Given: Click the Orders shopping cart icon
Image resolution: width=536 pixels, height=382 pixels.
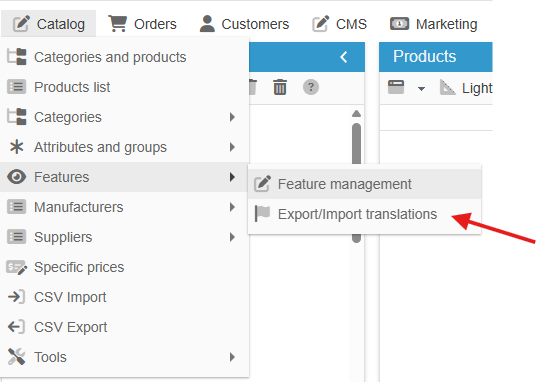Looking at the screenshot, I should [x=118, y=23].
